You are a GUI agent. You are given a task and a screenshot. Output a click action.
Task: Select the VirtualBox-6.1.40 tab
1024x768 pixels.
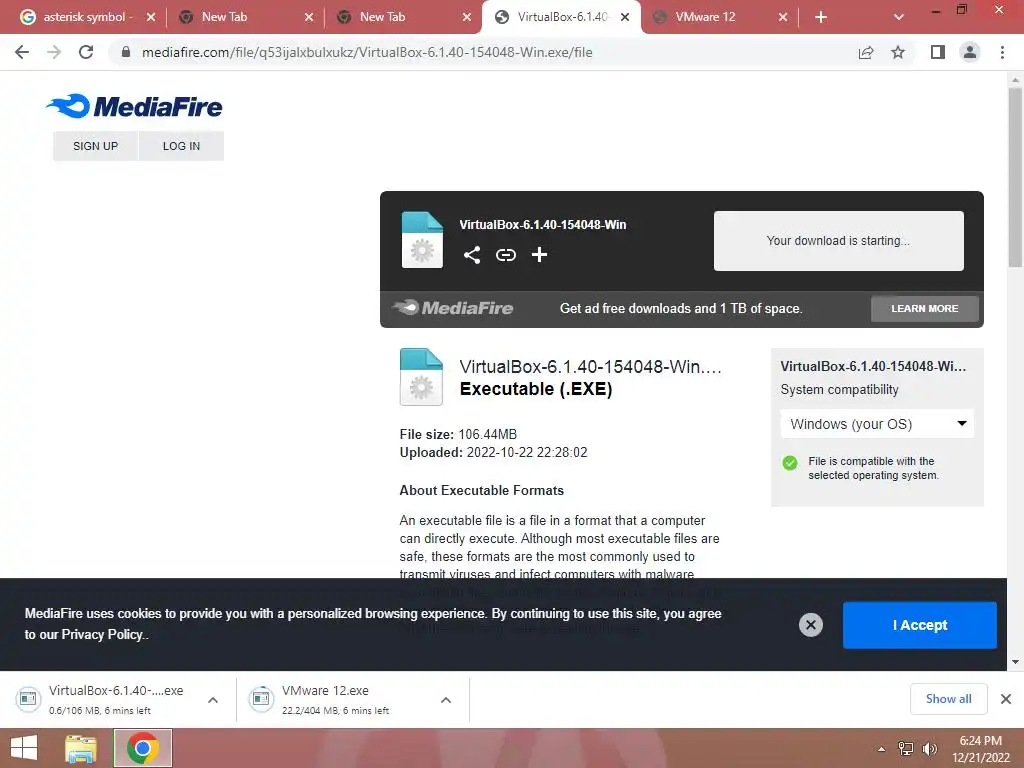pos(562,17)
